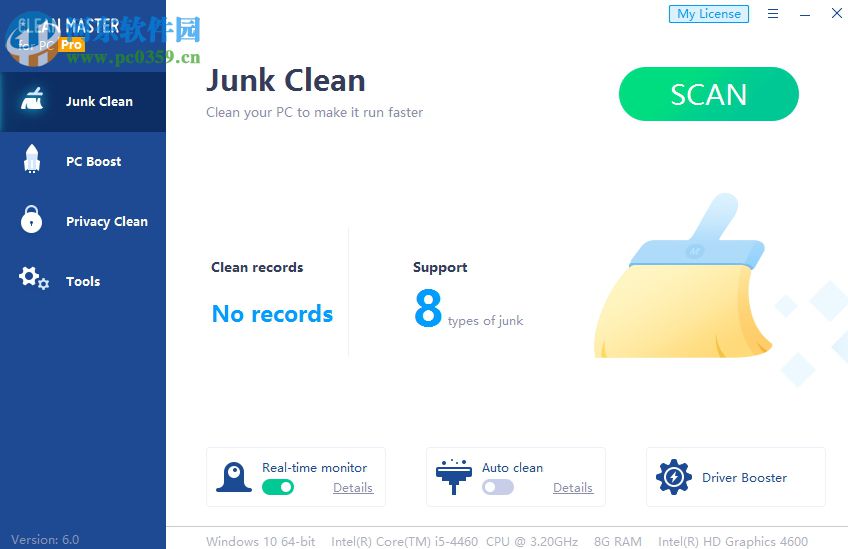Click the 'Support' heading

[x=440, y=267]
